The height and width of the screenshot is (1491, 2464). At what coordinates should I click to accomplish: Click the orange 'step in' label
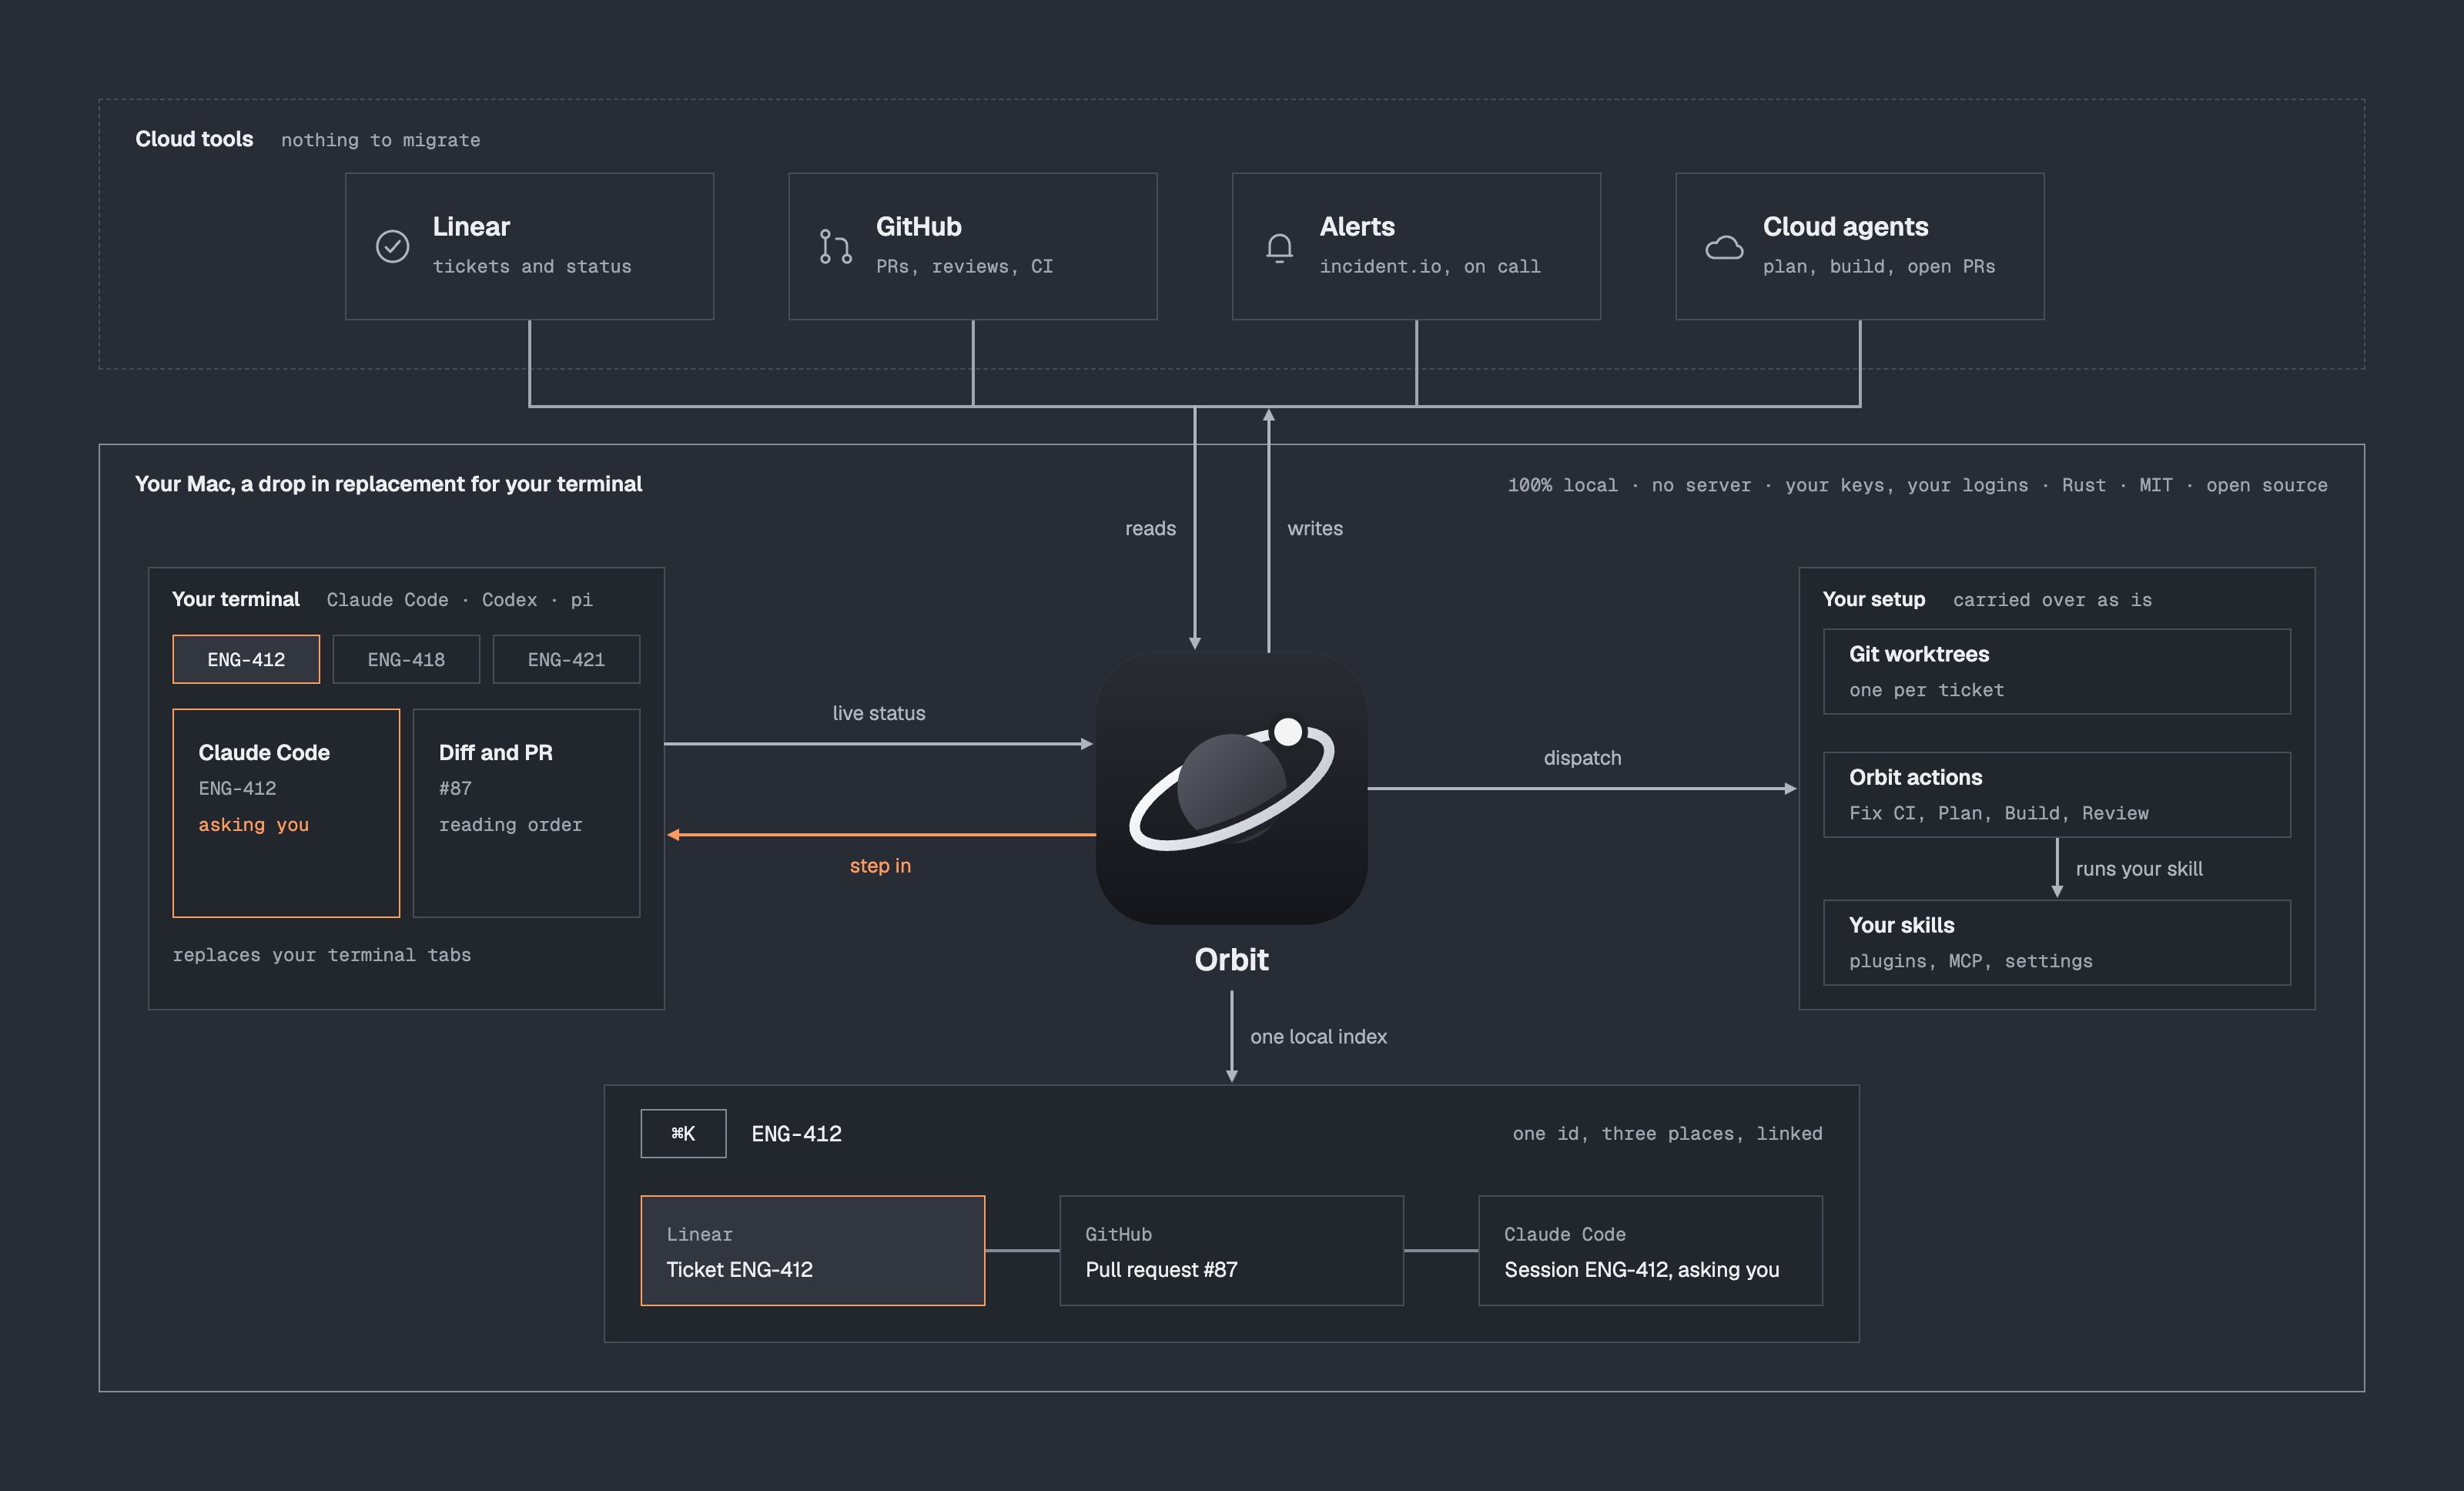(880, 865)
